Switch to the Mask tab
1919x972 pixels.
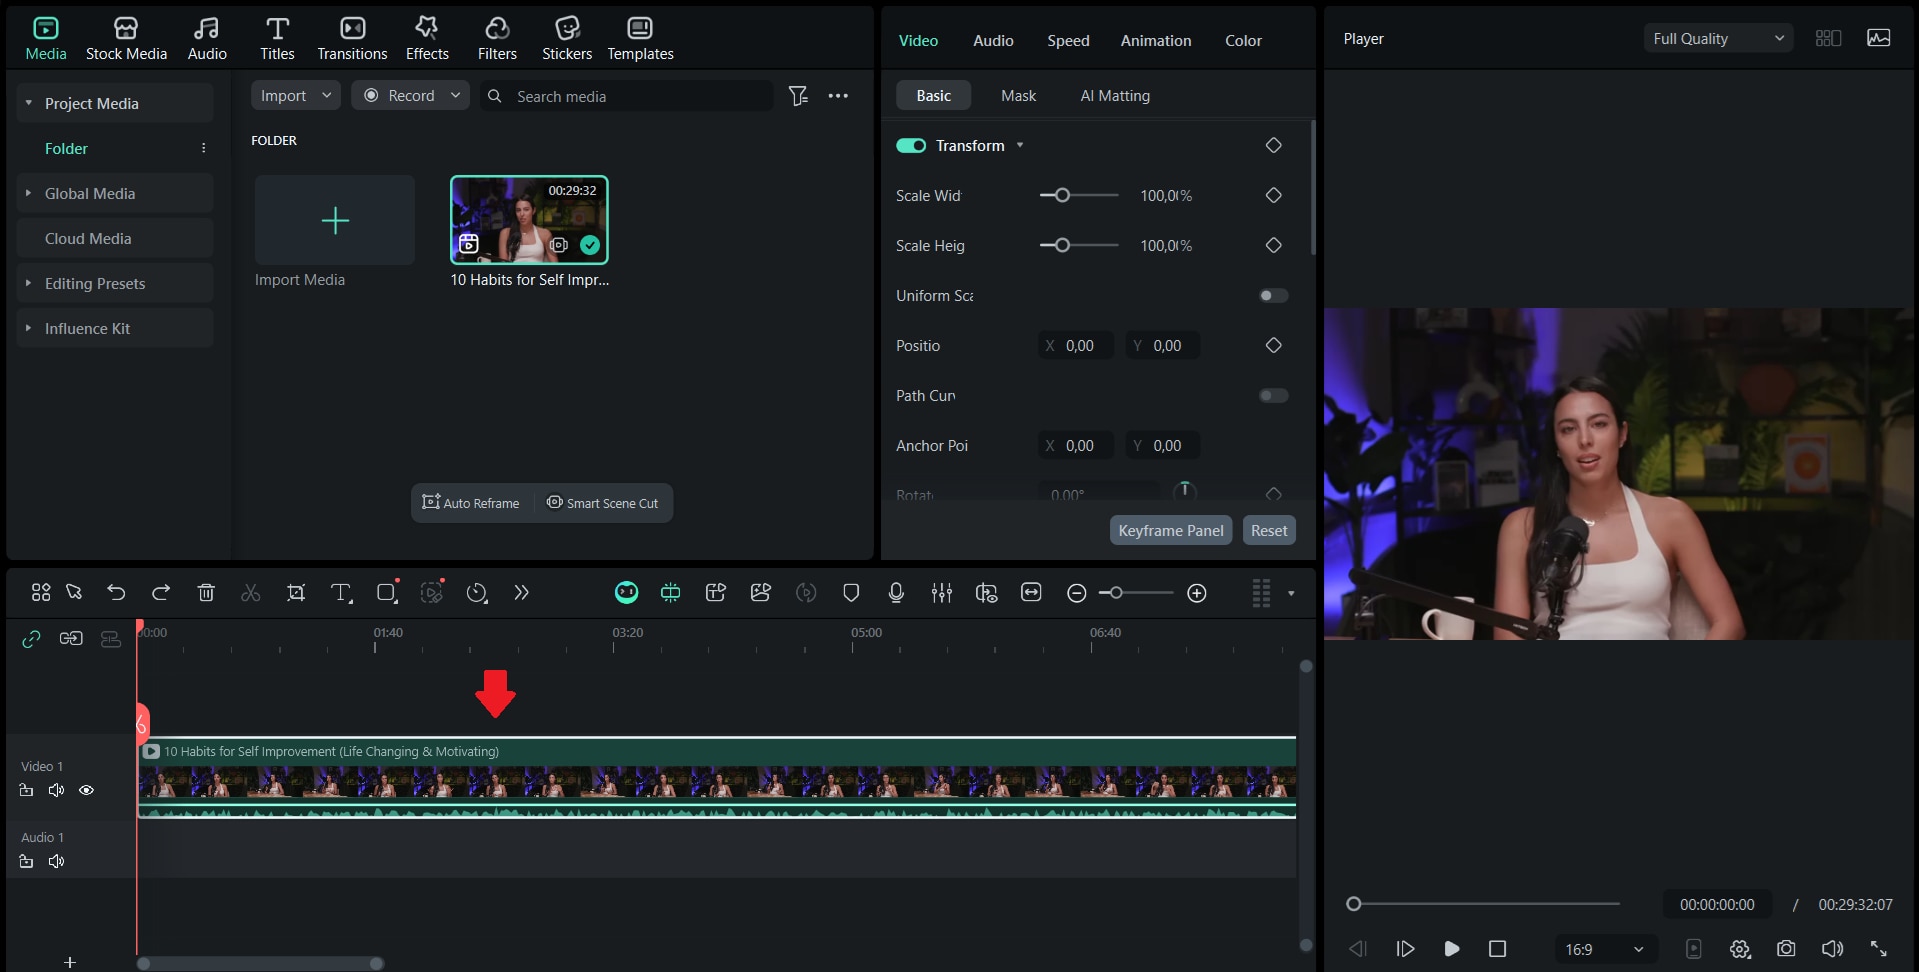[1017, 95]
